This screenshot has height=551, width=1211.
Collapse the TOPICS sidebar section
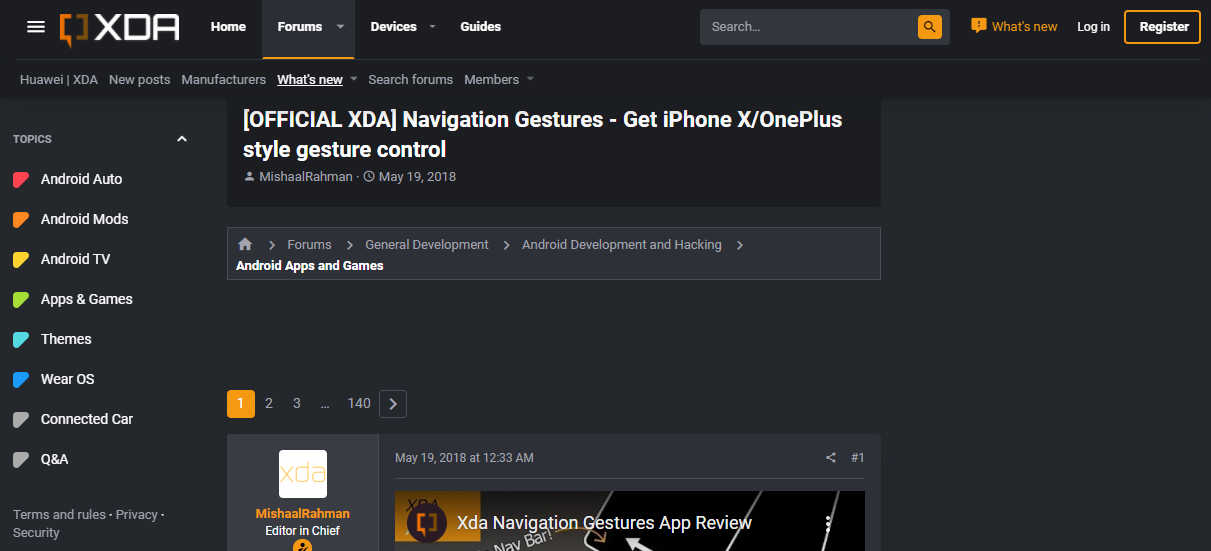click(182, 139)
